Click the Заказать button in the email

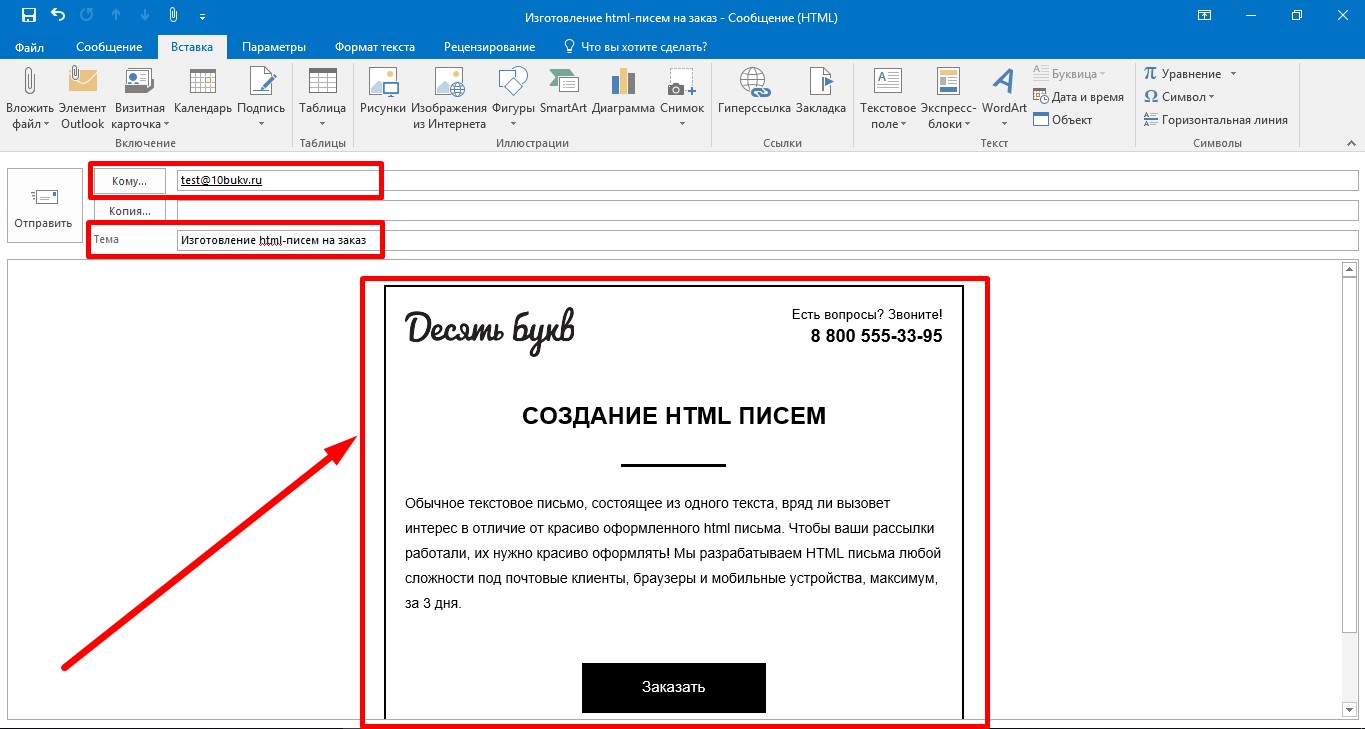point(673,687)
